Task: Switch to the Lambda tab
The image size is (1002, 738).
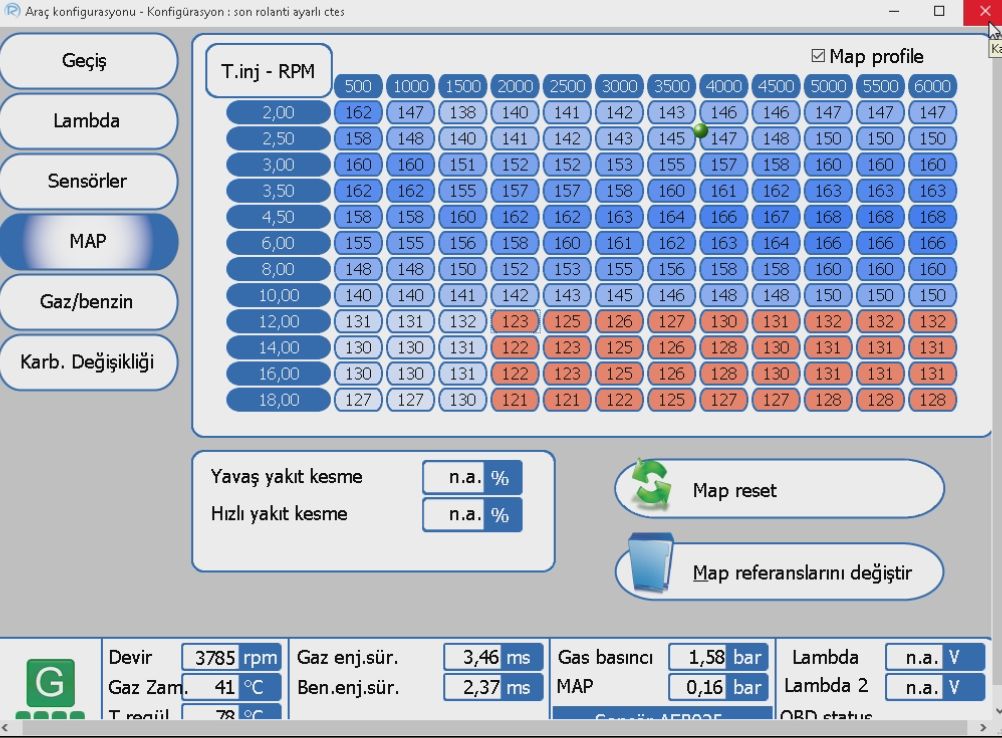Action: click(x=89, y=121)
